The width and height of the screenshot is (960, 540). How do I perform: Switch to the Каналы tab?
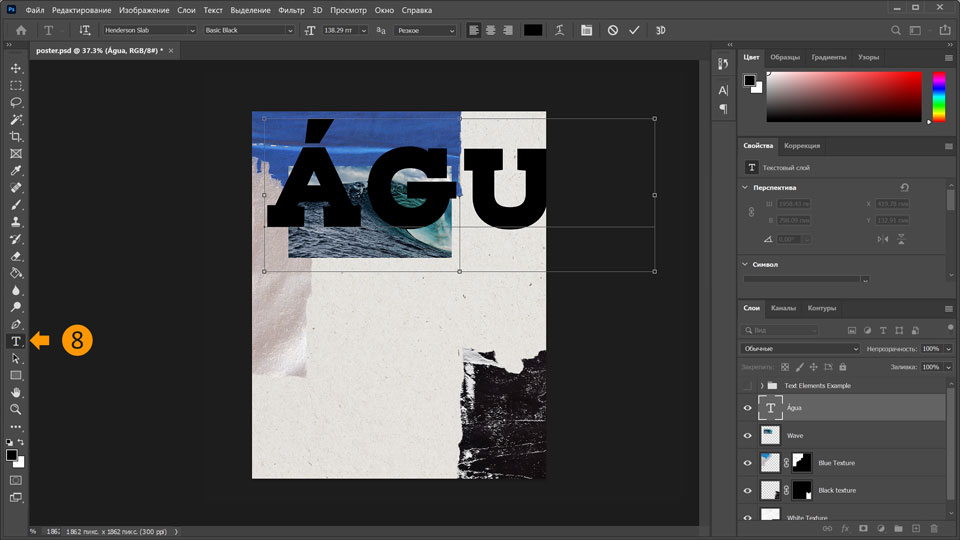point(783,308)
